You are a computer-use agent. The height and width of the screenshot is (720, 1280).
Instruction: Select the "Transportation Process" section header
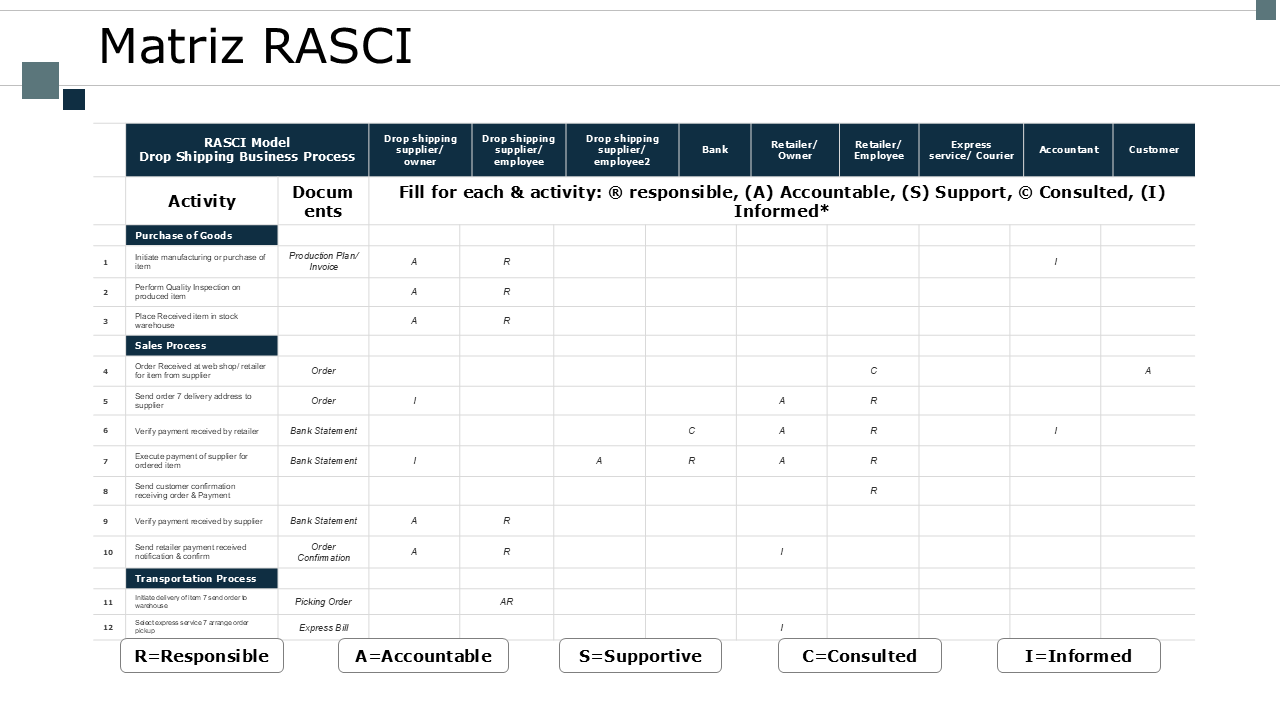202,579
